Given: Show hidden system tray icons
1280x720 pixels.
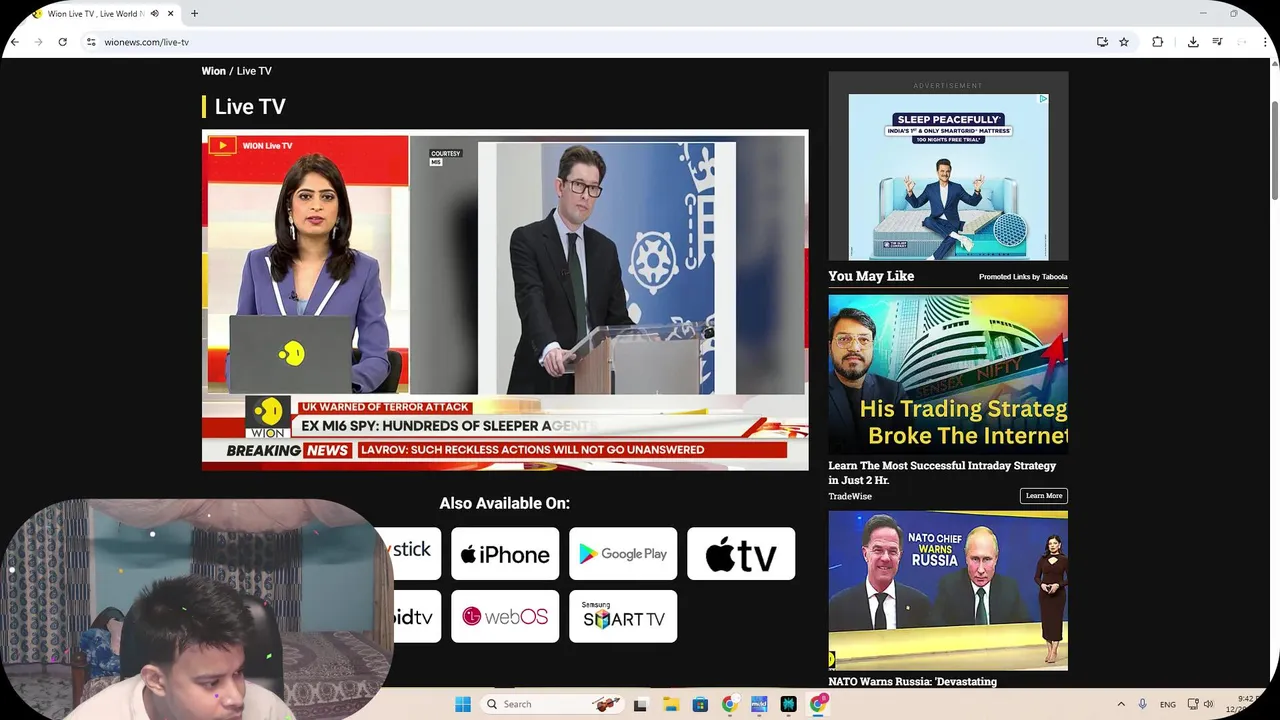Looking at the screenshot, I should [1121, 704].
